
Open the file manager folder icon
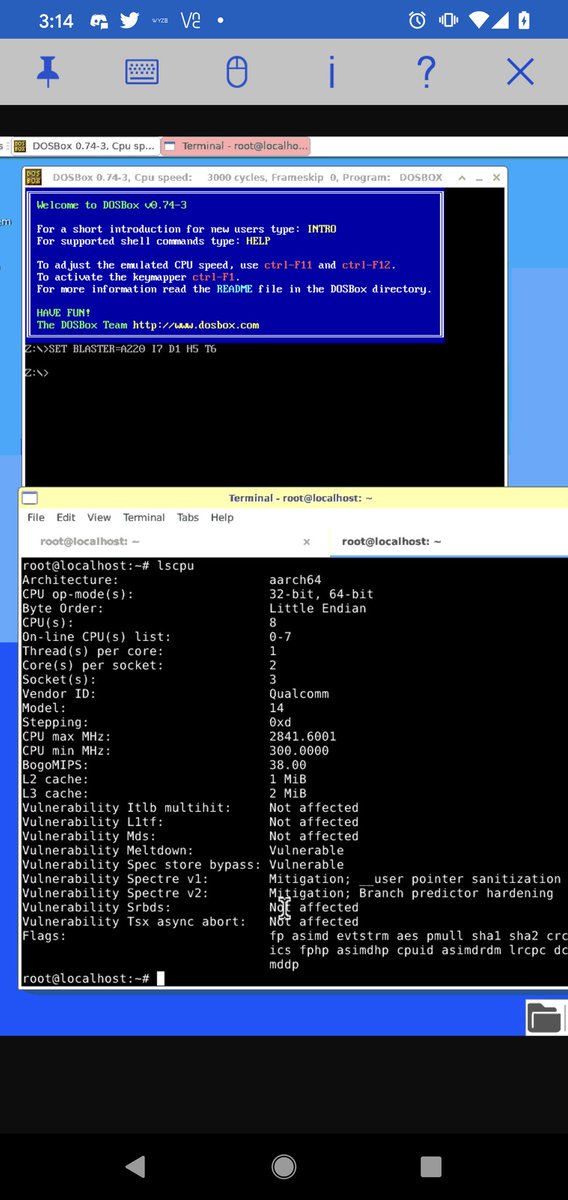[x=545, y=1018]
